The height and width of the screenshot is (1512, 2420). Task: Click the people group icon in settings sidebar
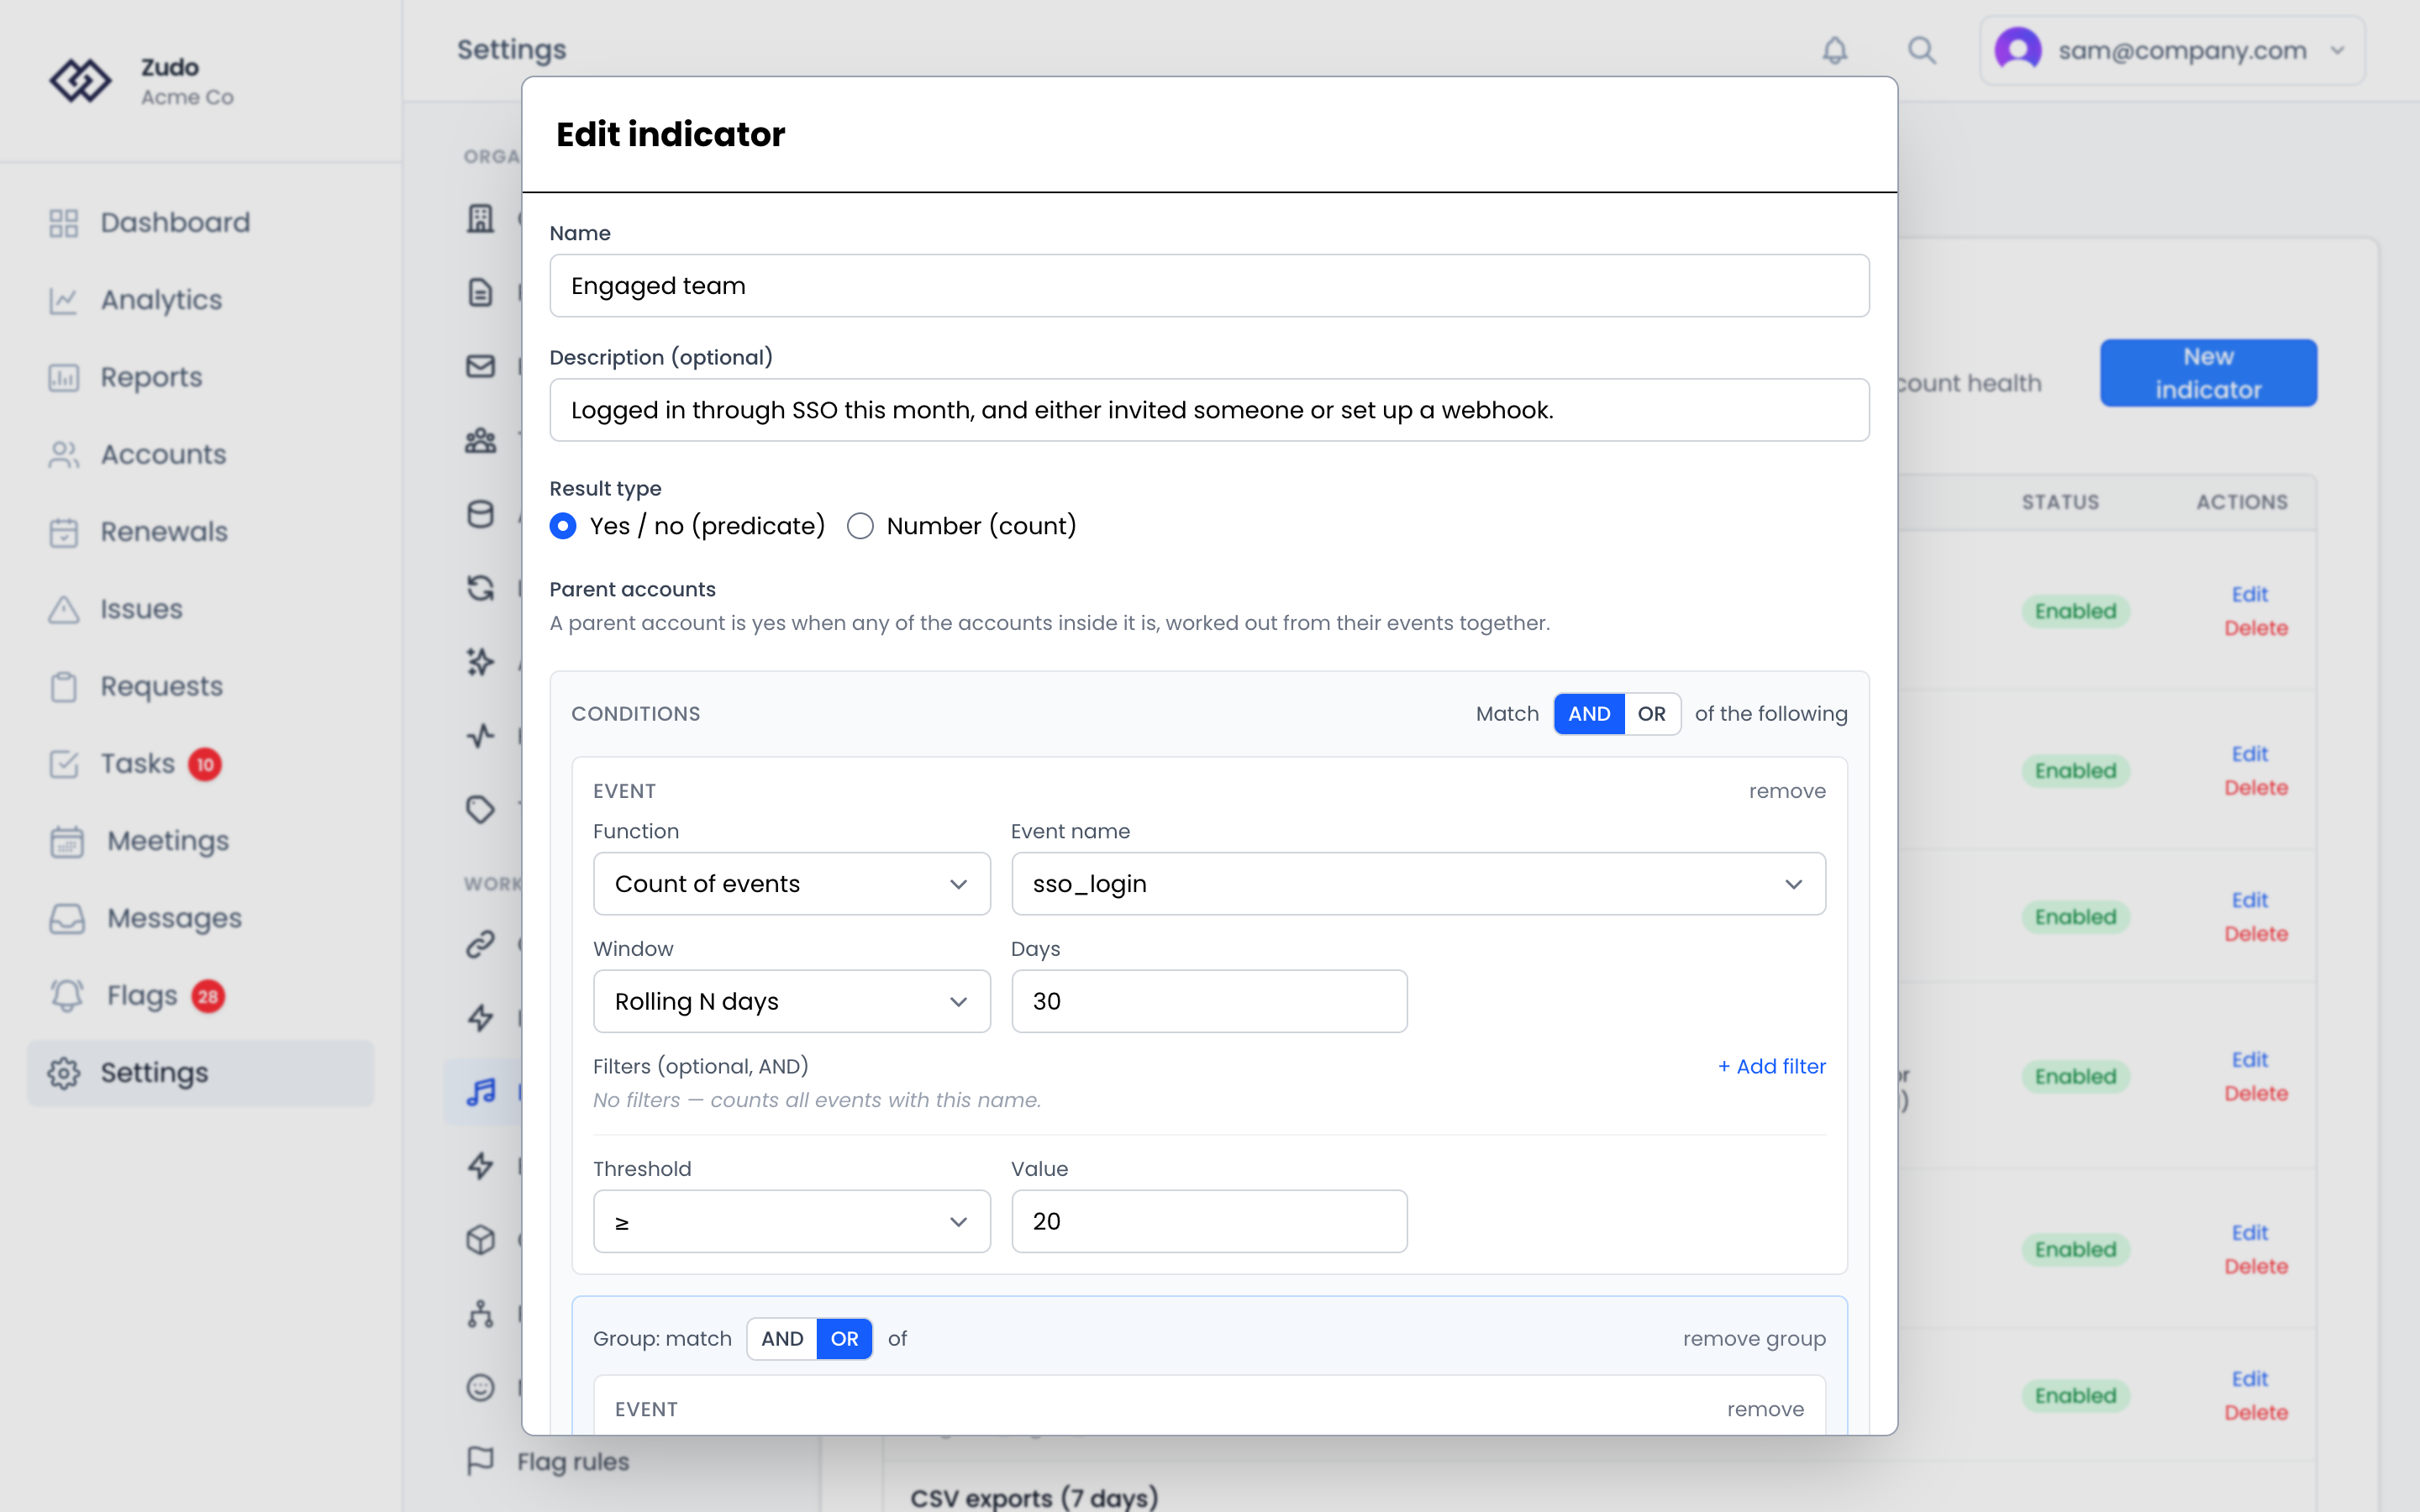pos(481,440)
